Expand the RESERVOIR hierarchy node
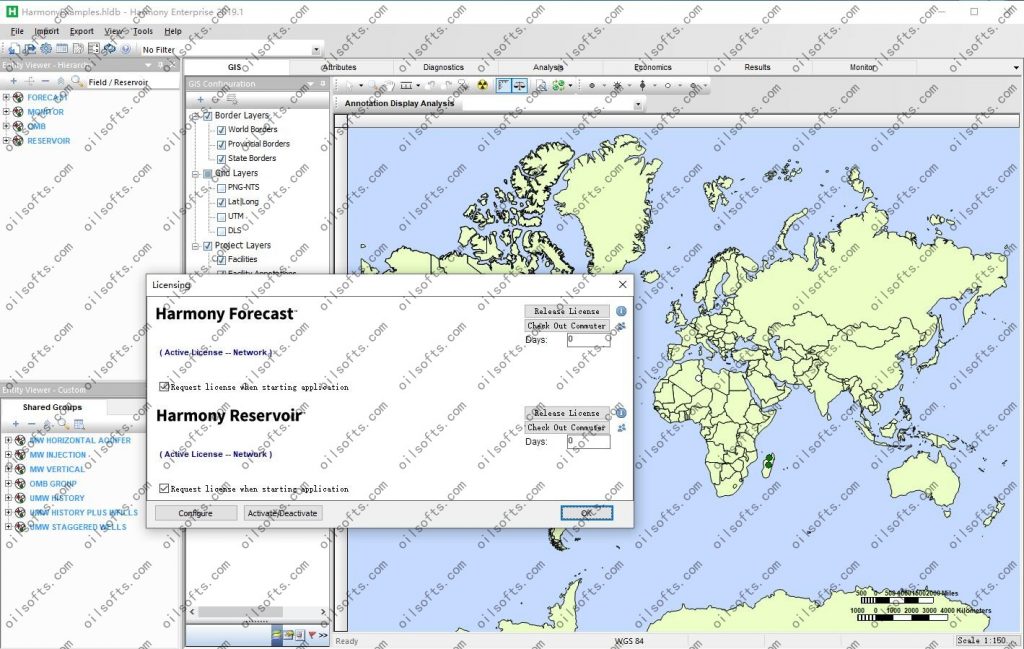Viewport: 1024px width, 649px height. [x=7, y=140]
